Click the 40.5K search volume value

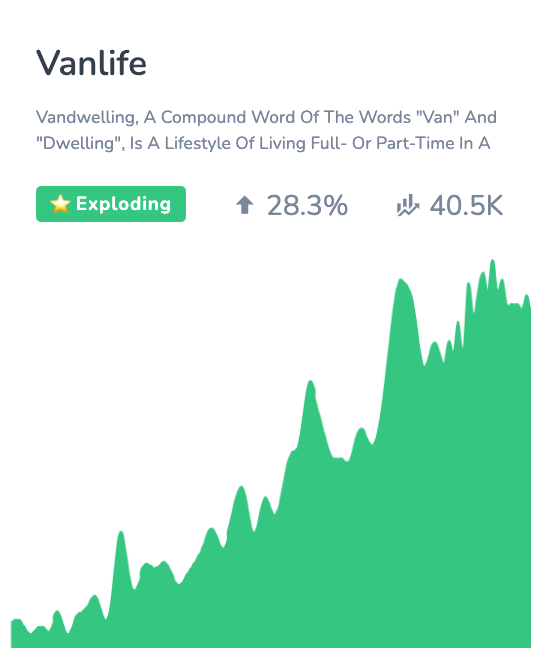pyautogui.click(x=466, y=206)
